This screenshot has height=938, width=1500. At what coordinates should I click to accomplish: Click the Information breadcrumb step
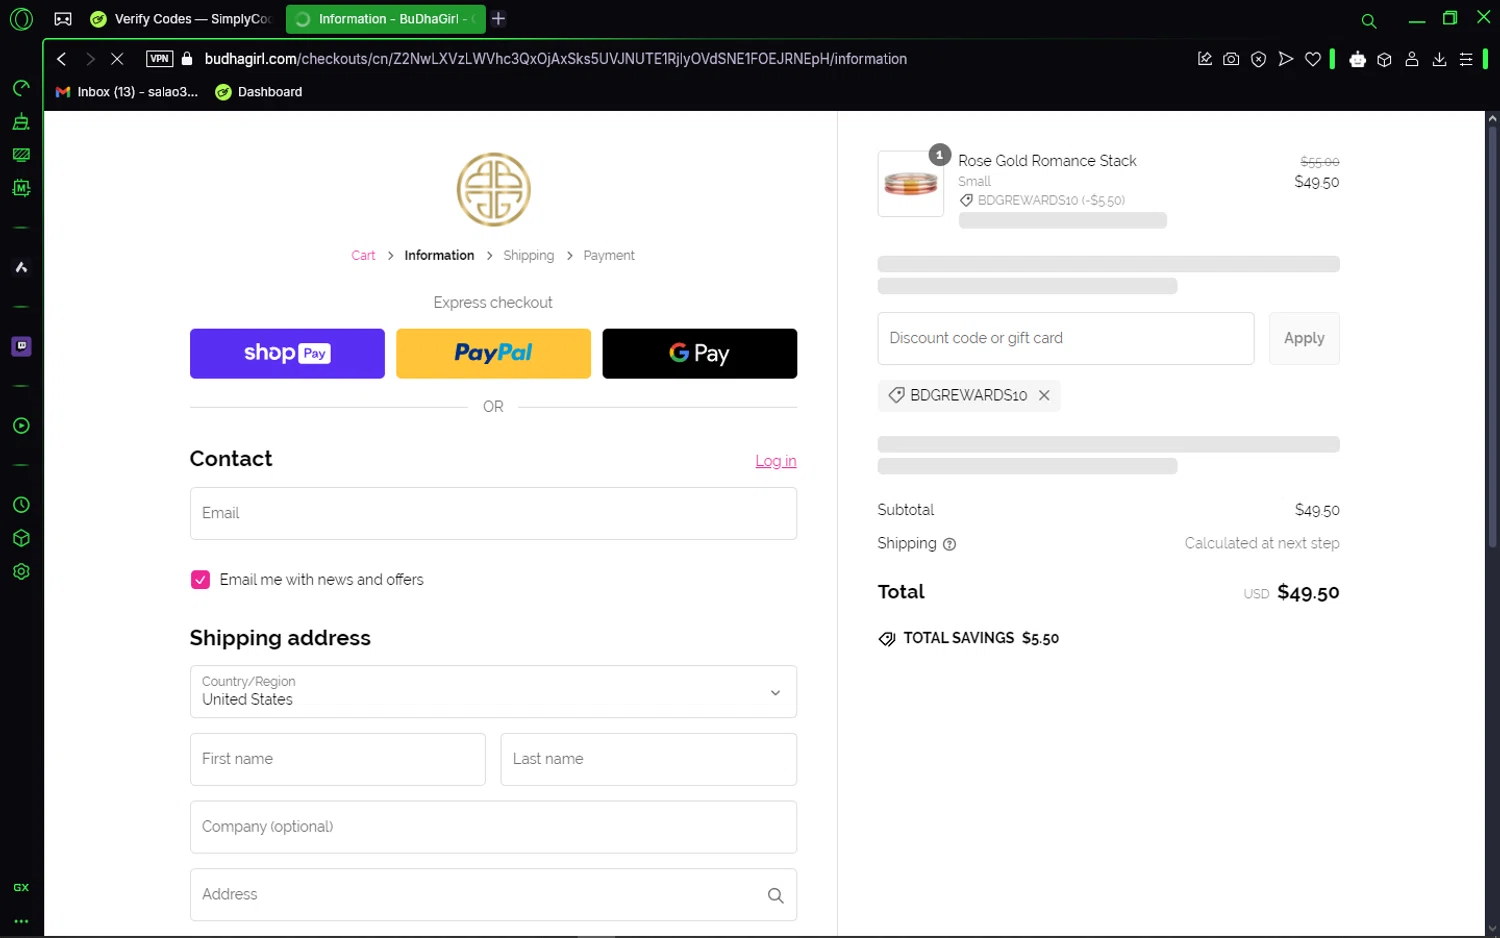[439, 256]
